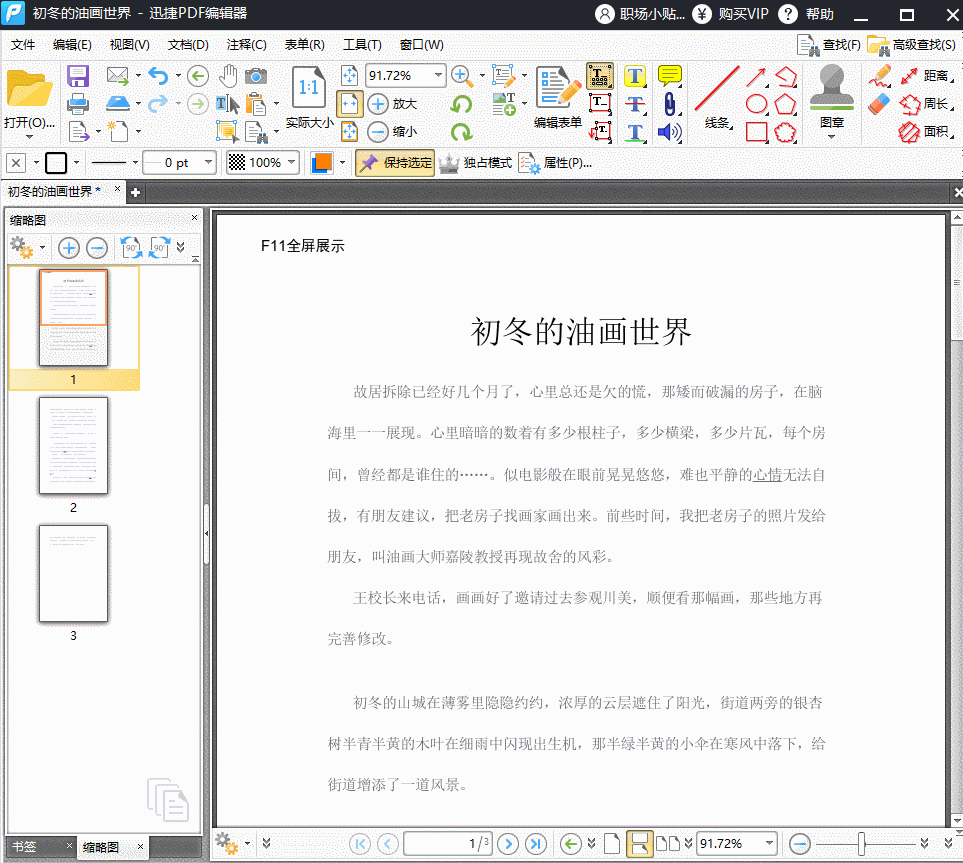Select page 2 thumbnail

click(73, 445)
